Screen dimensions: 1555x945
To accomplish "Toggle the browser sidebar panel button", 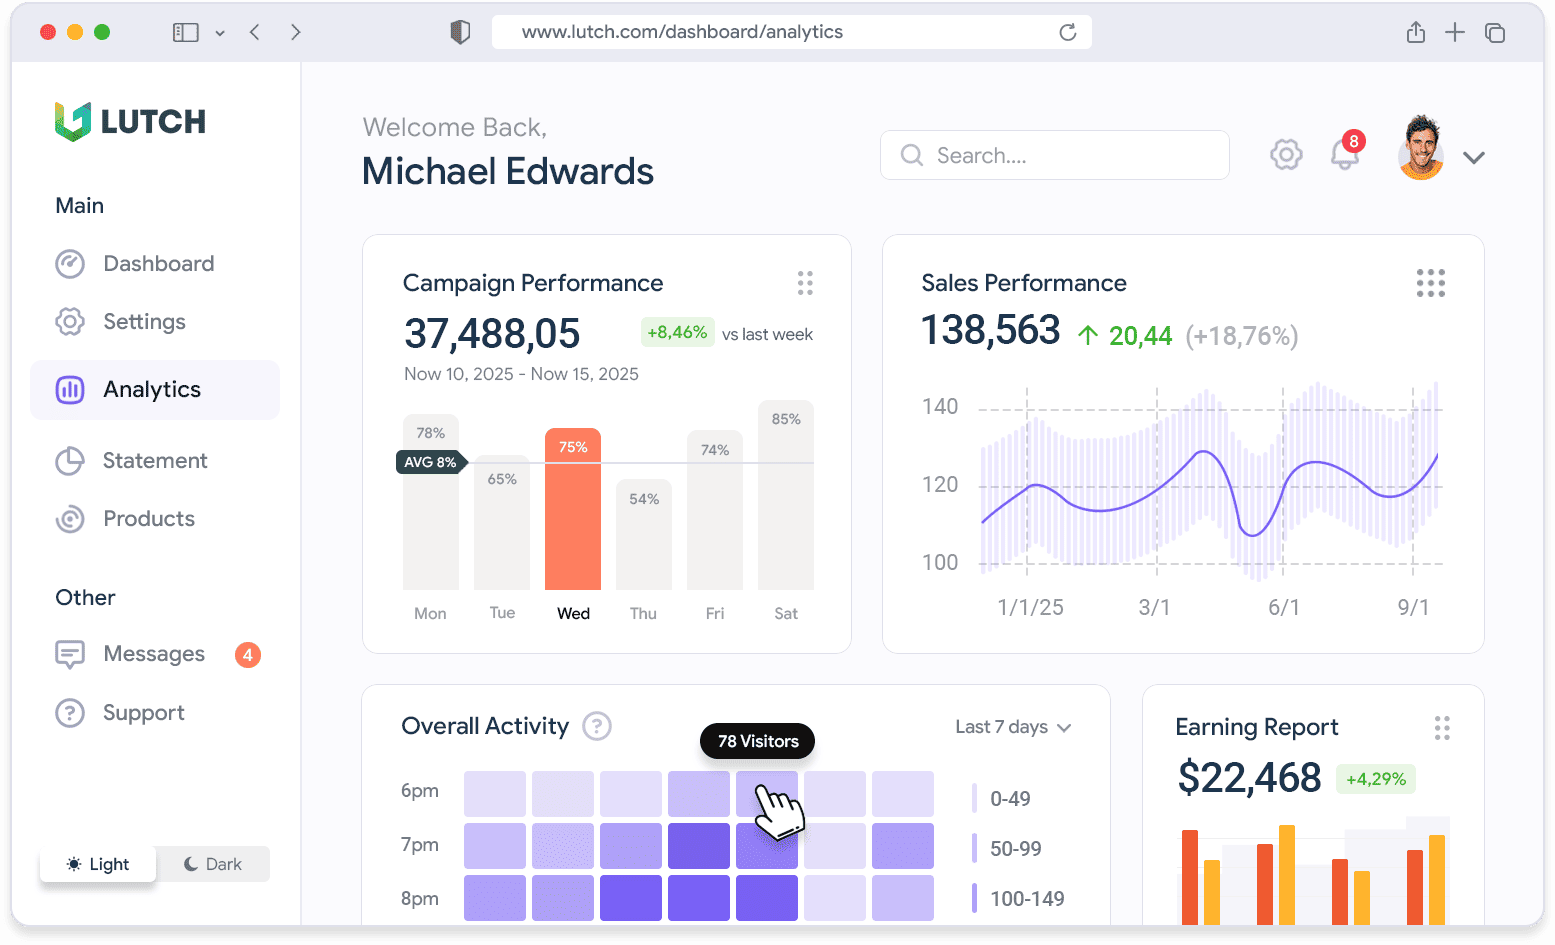I will [186, 33].
